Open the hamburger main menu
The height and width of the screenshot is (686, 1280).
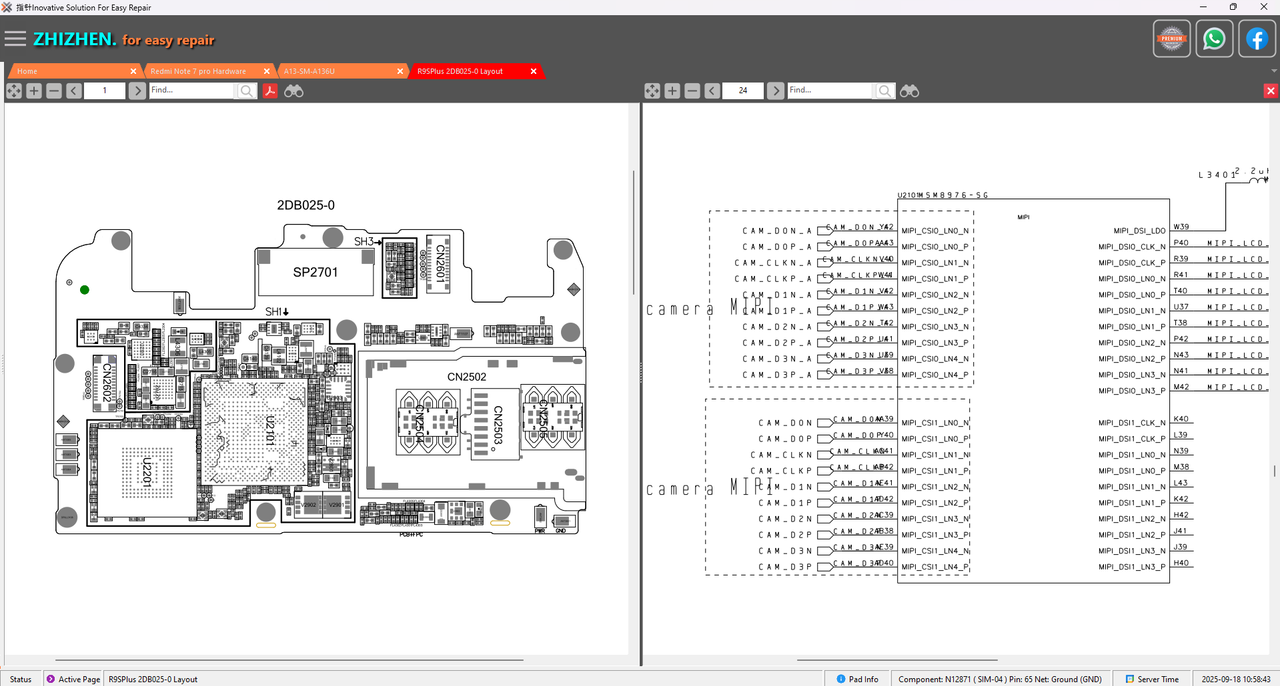[15, 39]
